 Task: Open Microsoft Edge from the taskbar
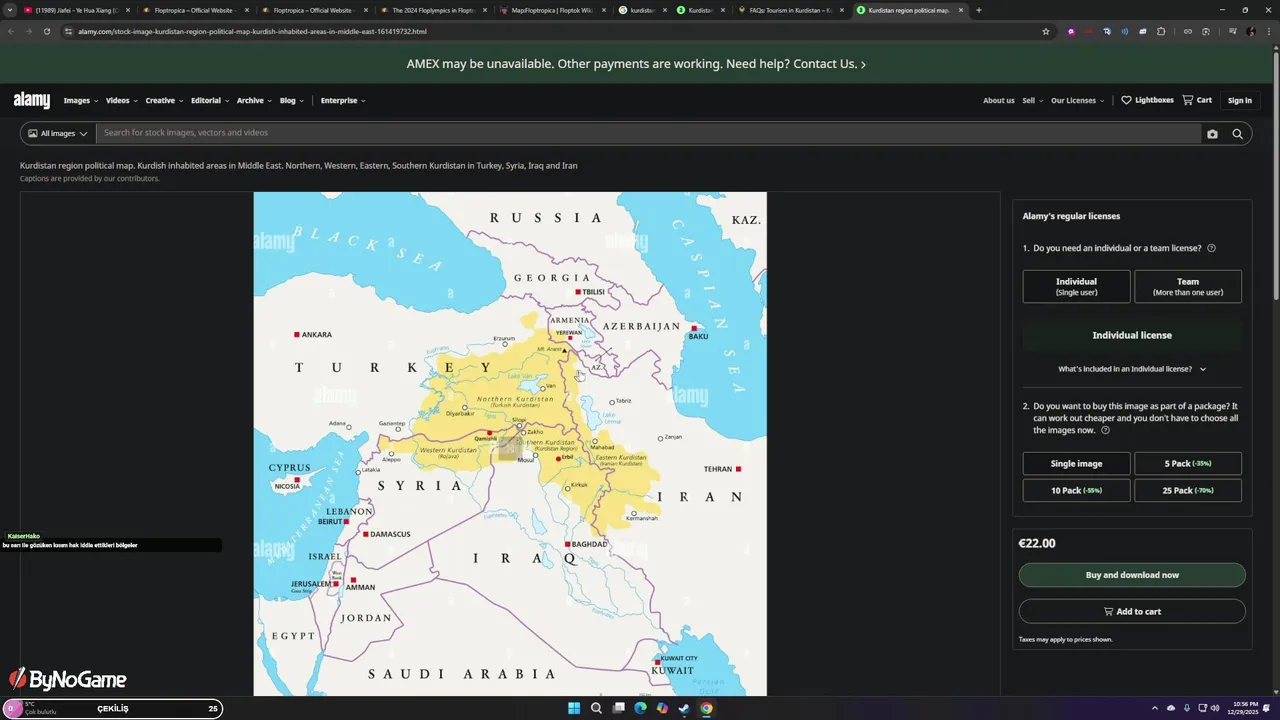click(640, 708)
